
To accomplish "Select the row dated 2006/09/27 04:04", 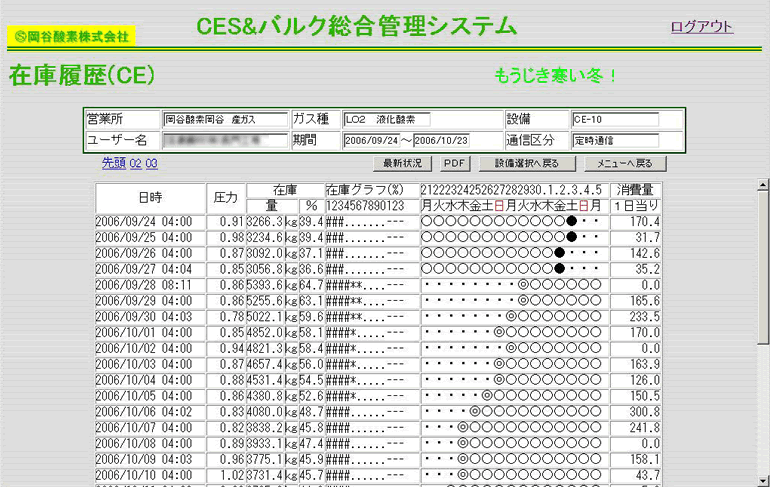I will coord(378,269).
